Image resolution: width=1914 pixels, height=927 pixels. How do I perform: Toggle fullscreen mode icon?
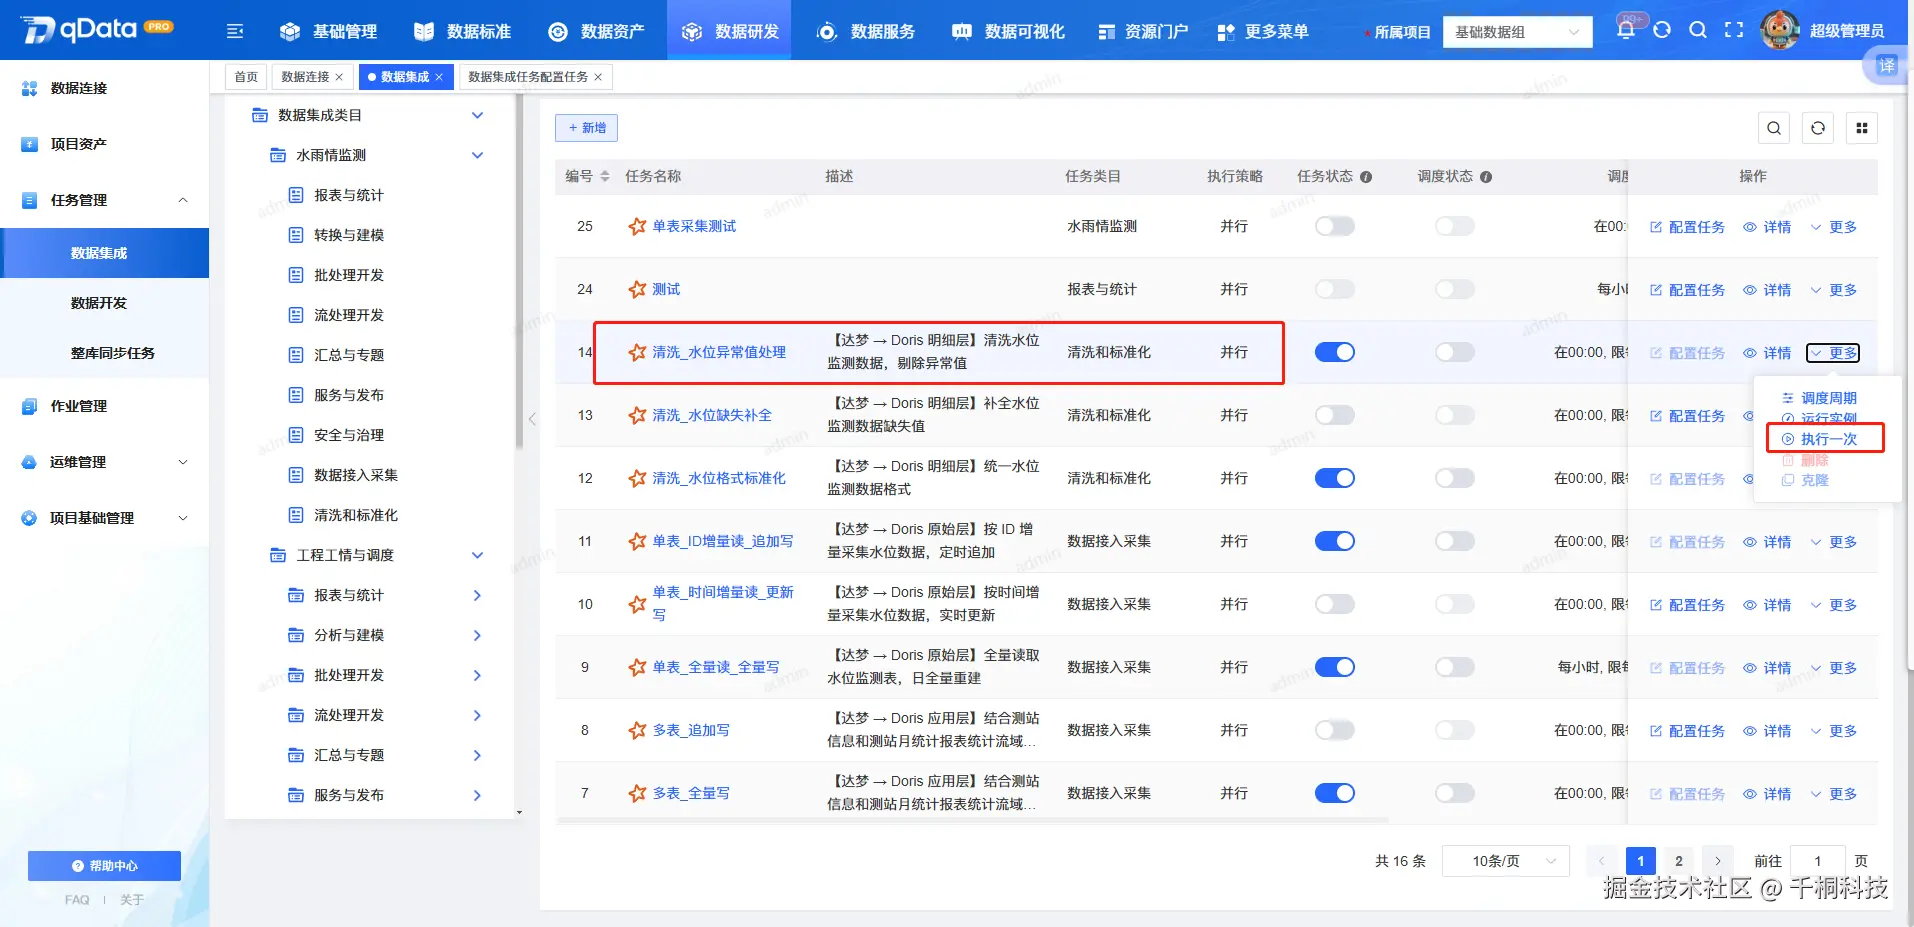coord(1734,30)
